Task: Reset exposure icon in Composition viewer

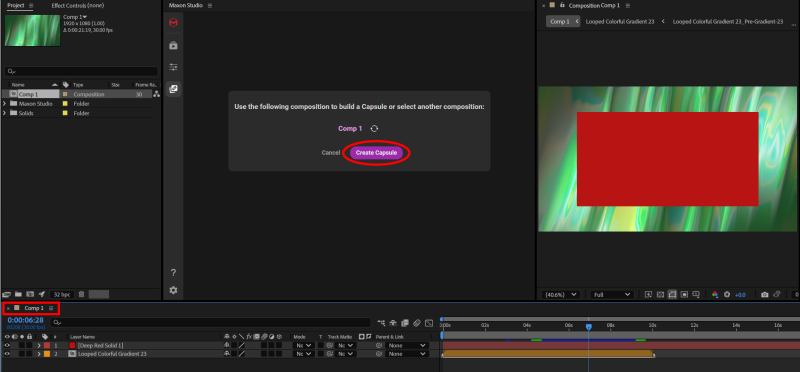Action: [727, 294]
